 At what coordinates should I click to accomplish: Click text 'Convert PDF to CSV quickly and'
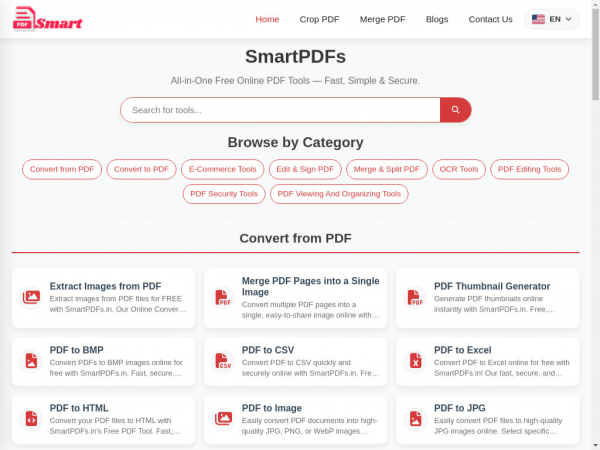coord(296,362)
